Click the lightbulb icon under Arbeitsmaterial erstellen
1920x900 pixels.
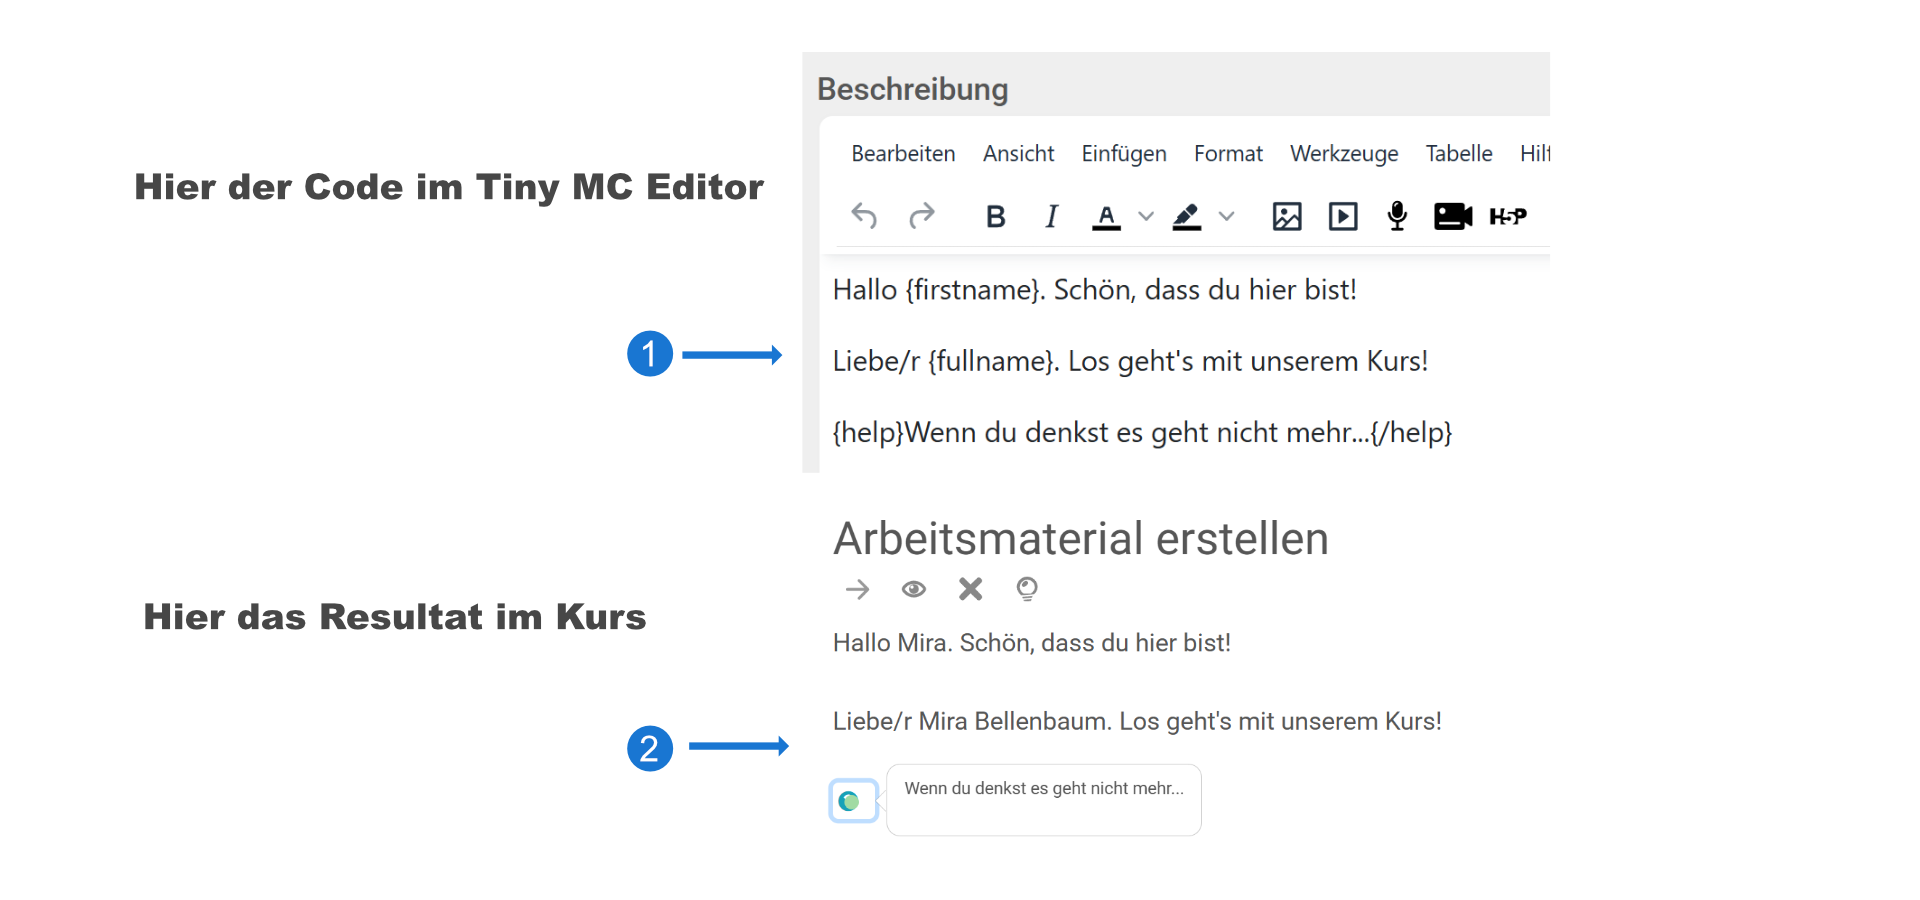point(1027,589)
